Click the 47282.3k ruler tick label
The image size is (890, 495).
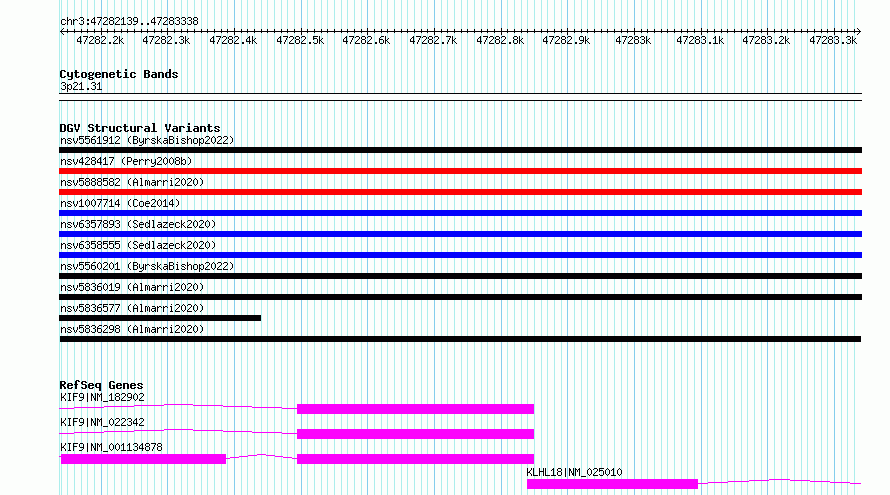click(x=166, y=41)
